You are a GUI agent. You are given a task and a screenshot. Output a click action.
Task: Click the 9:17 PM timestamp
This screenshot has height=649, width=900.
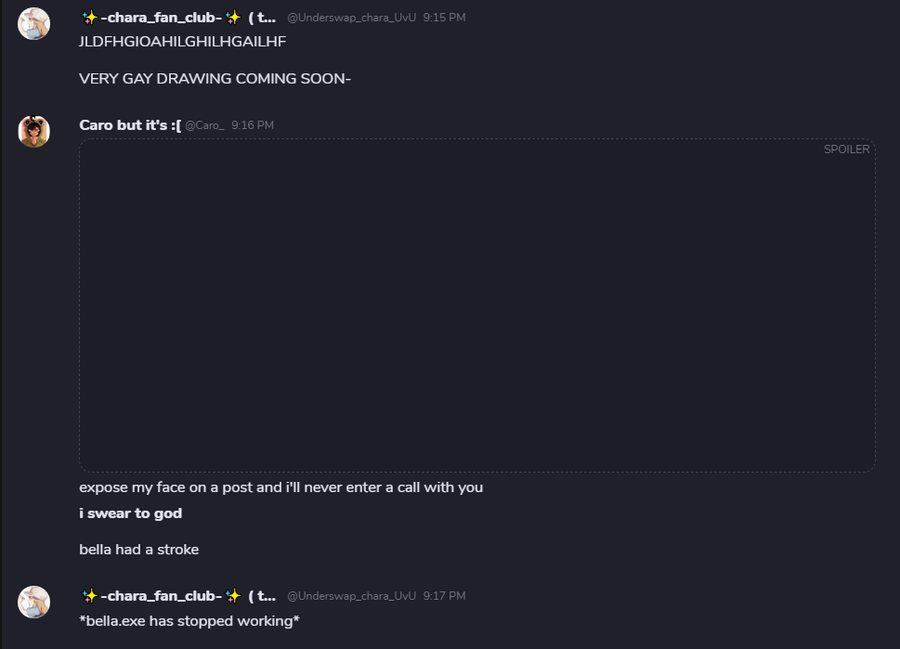pos(444,596)
